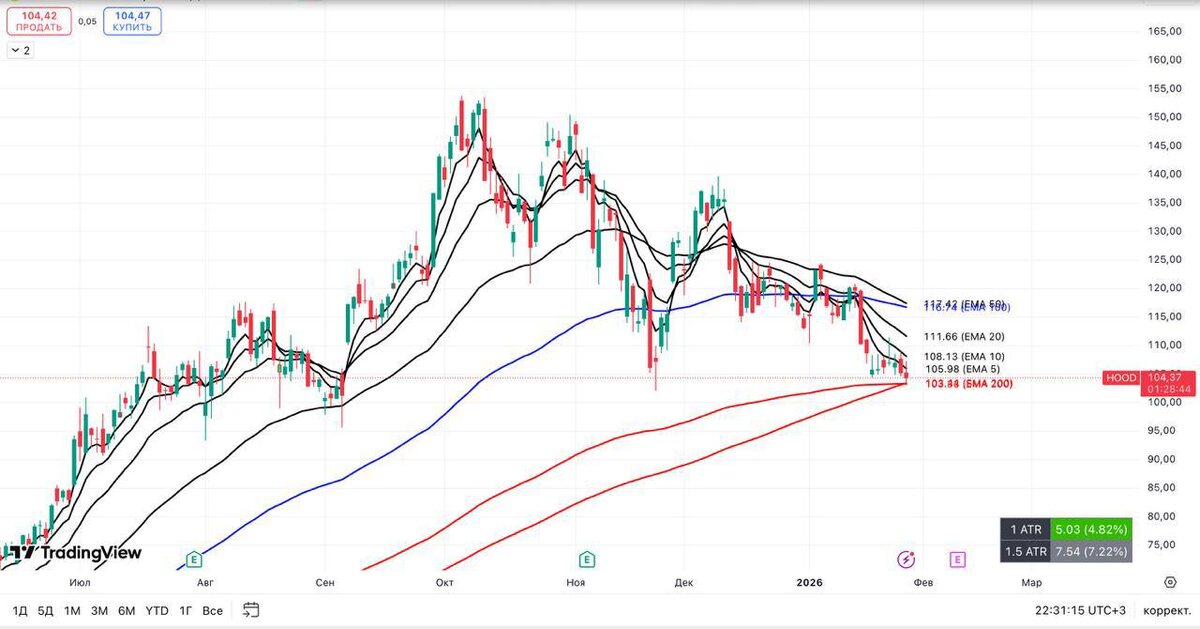This screenshot has width=1200, height=629.
Task: Click the Июл label on time axis
Action: 81,582
